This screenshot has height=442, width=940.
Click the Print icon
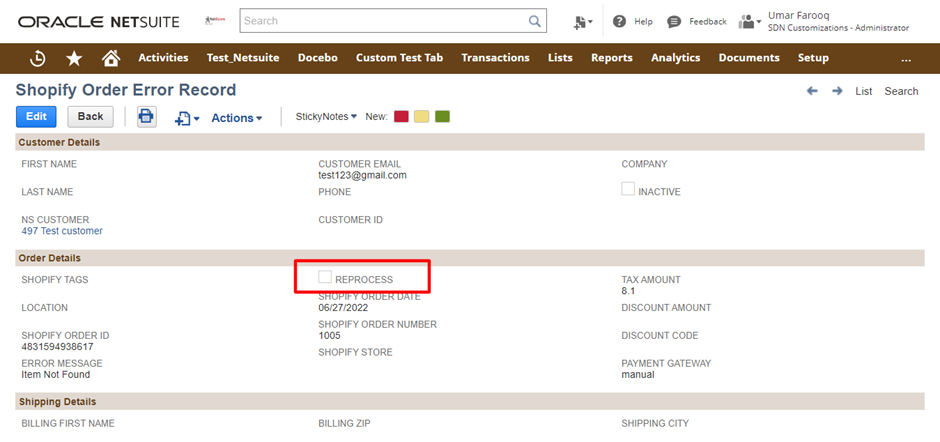point(147,116)
